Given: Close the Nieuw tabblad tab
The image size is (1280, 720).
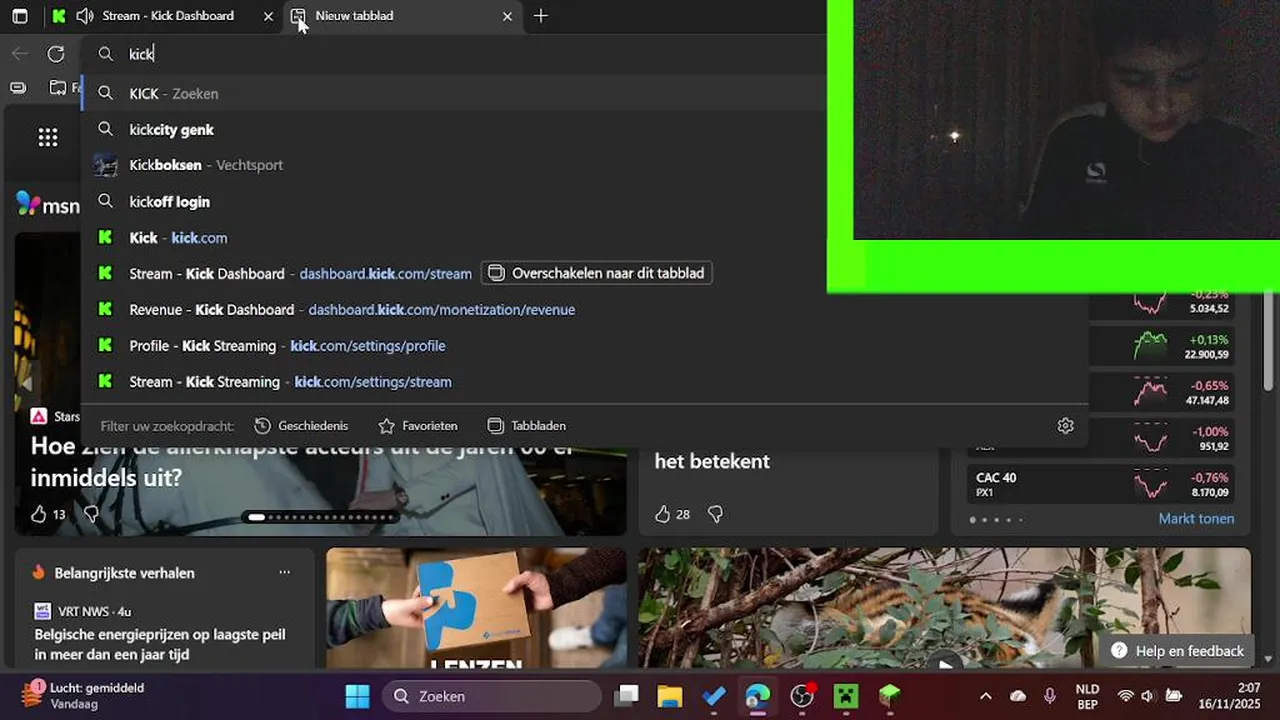Looking at the screenshot, I should pos(507,16).
